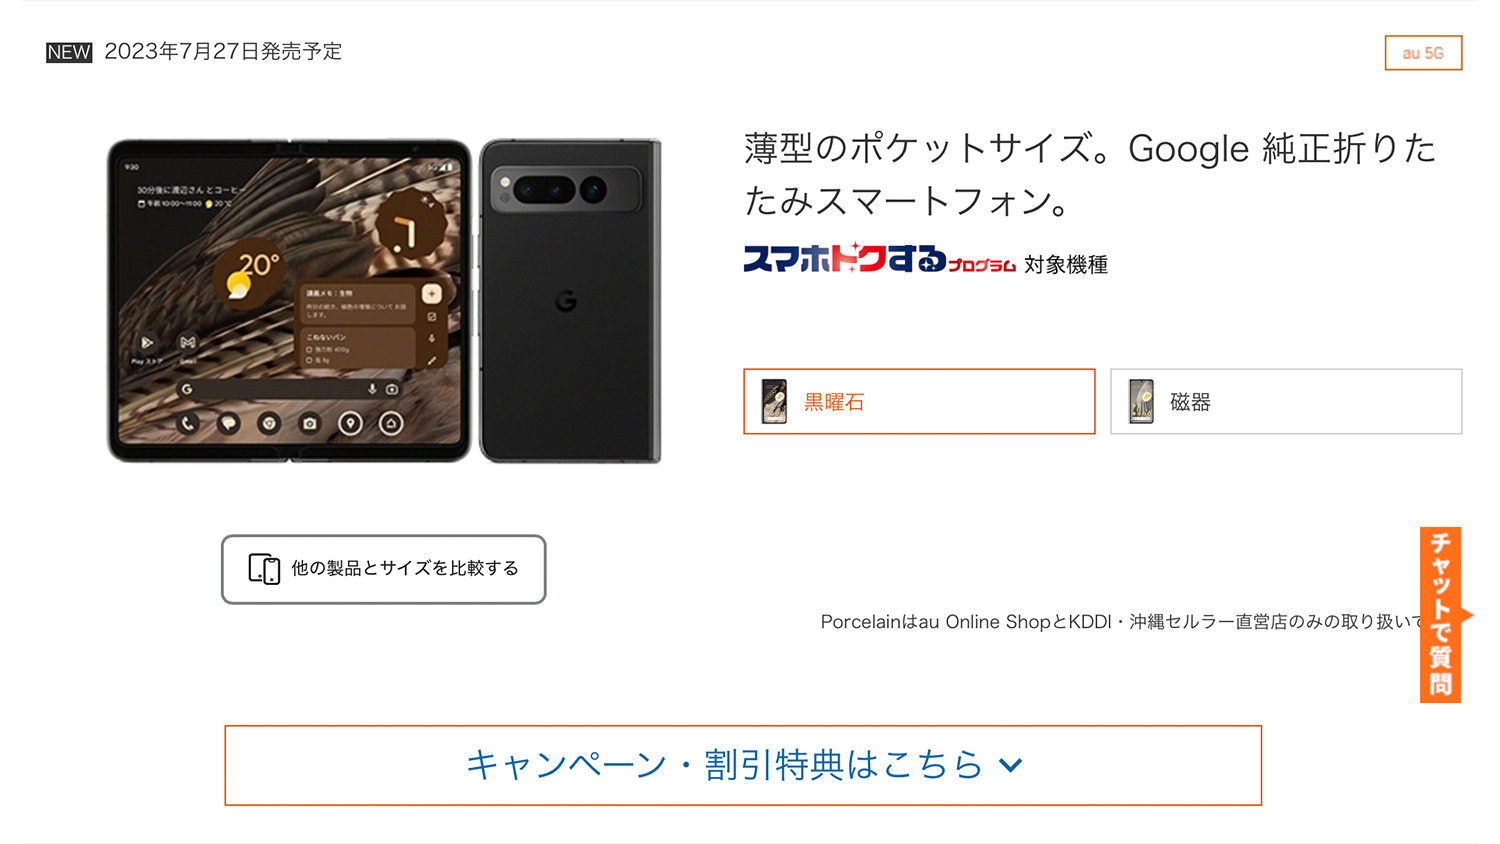Screen dimensions: 1500x844
Task: Click the Google G logo on phone back
Action: pyautogui.click(x=566, y=301)
